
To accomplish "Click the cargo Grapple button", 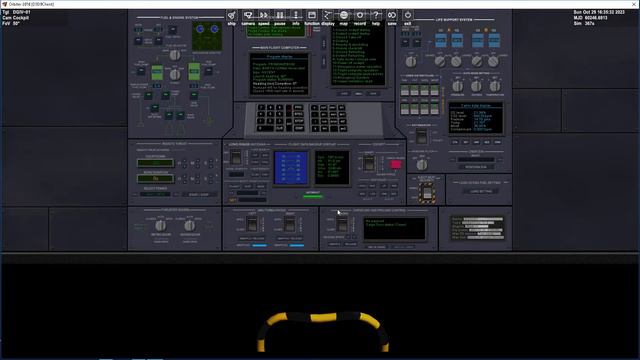I will point(334,244).
